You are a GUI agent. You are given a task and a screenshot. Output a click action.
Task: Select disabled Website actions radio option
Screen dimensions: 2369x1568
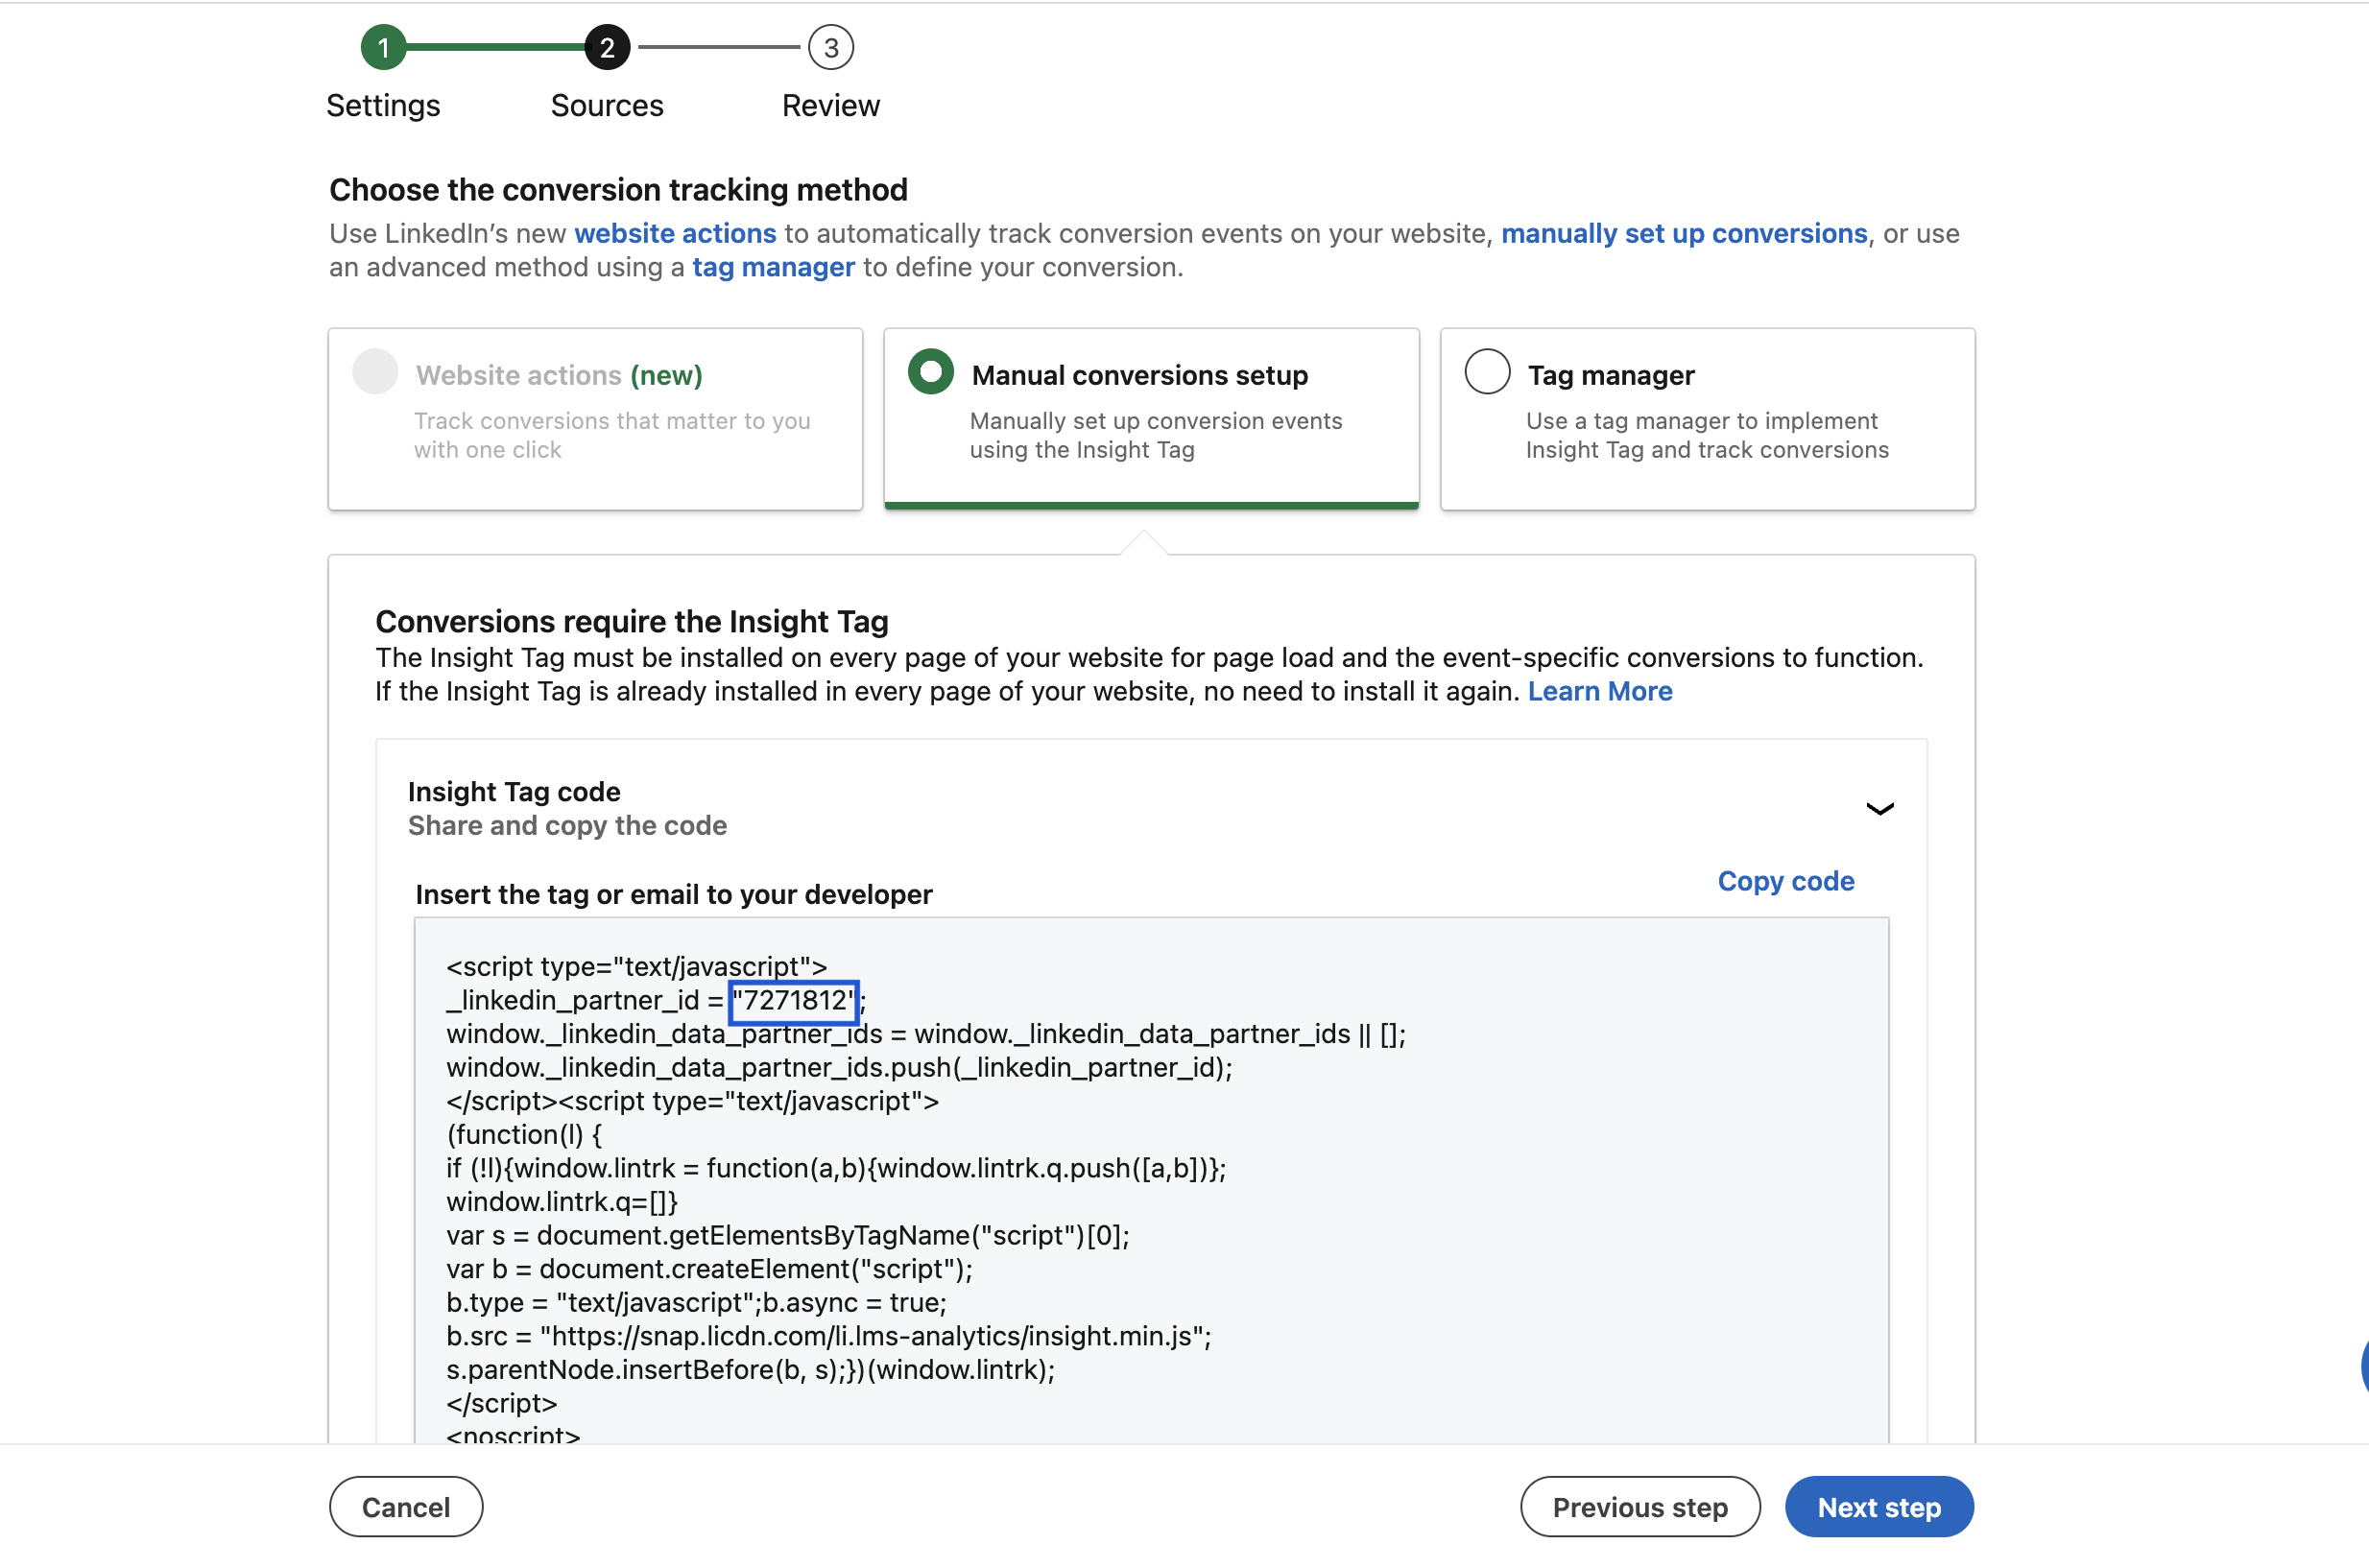(x=375, y=372)
